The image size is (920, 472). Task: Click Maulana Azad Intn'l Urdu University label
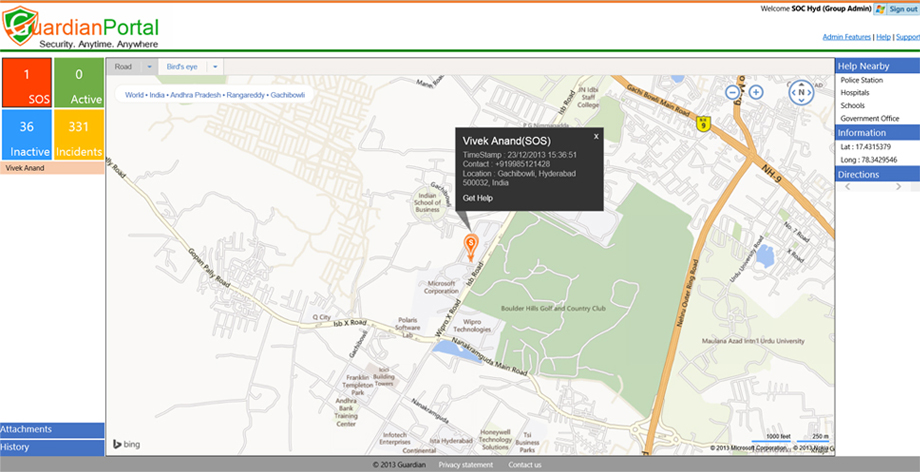pyautogui.click(x=753, y=341)
